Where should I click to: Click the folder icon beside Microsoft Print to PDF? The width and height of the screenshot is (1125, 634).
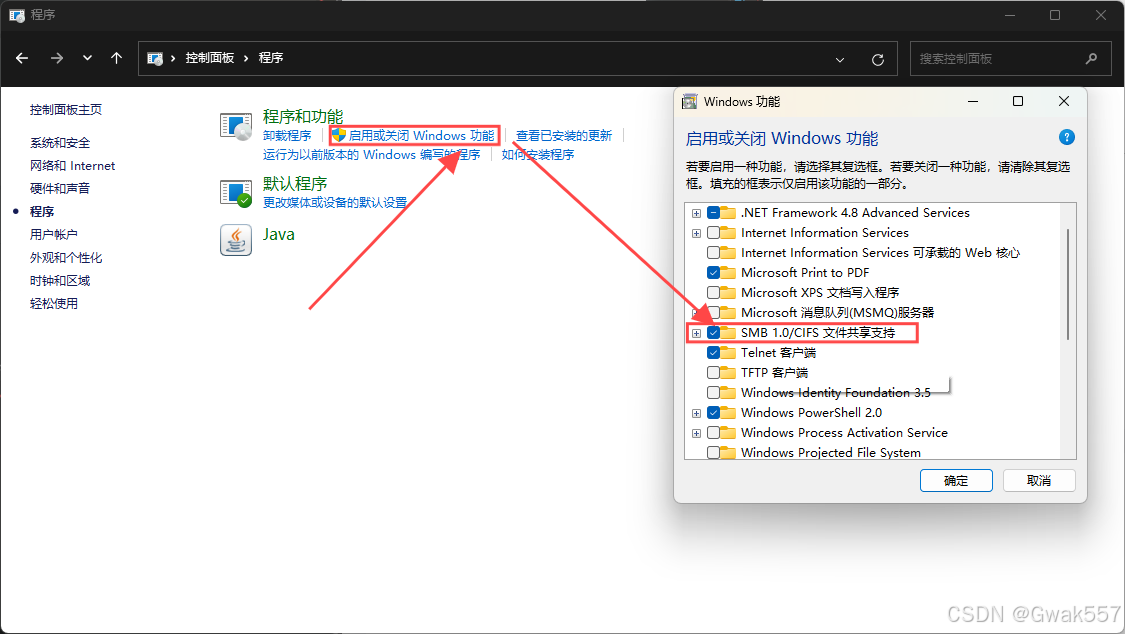click(728, 273)
